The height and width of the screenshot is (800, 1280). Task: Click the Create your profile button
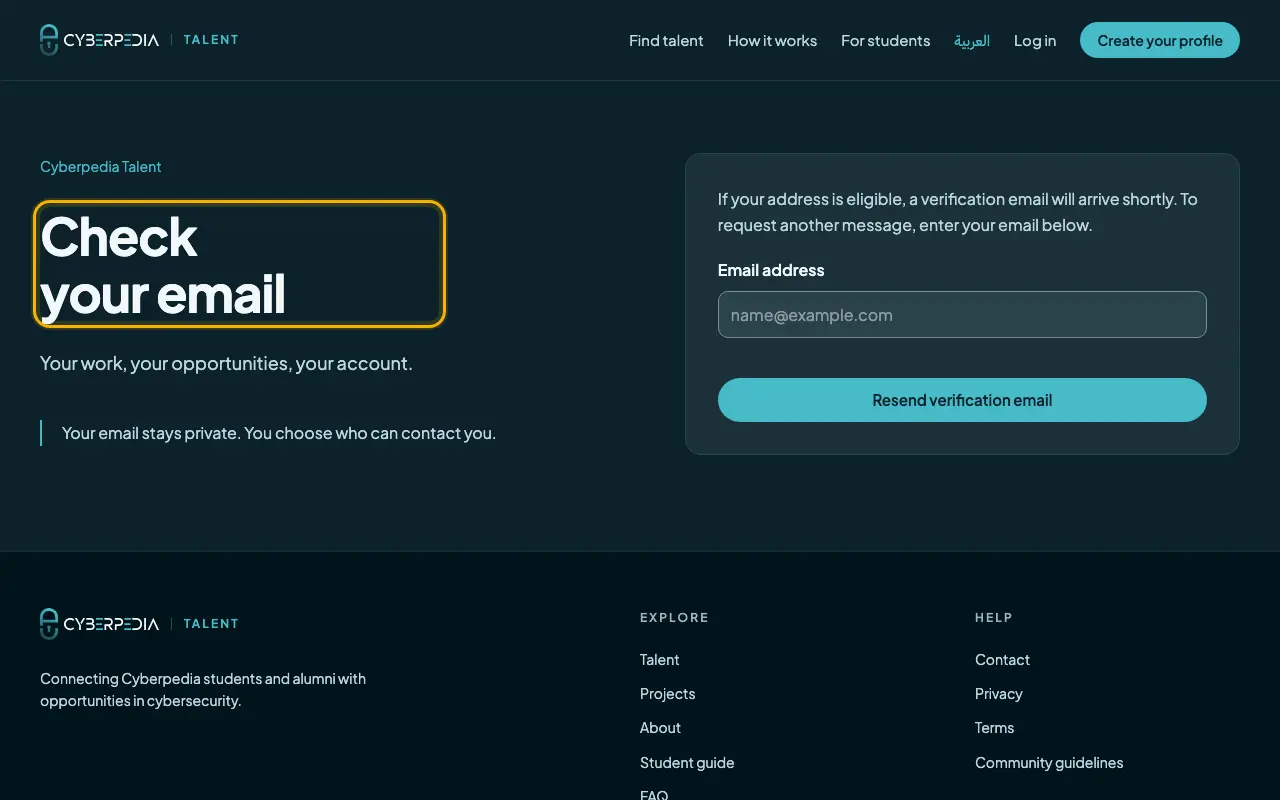[x=1160, y=41]
